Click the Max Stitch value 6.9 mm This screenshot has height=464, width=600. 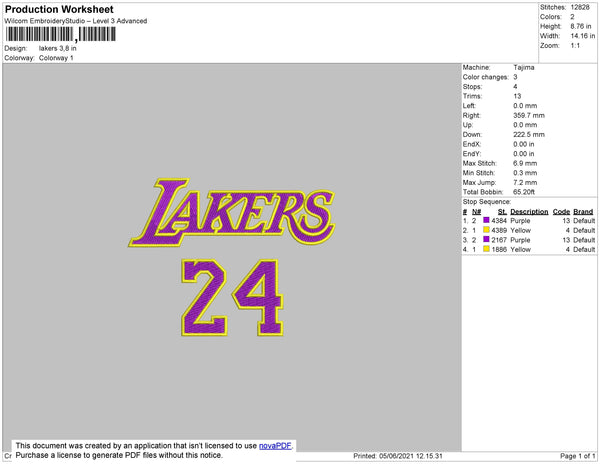click(x=525, y=163)
